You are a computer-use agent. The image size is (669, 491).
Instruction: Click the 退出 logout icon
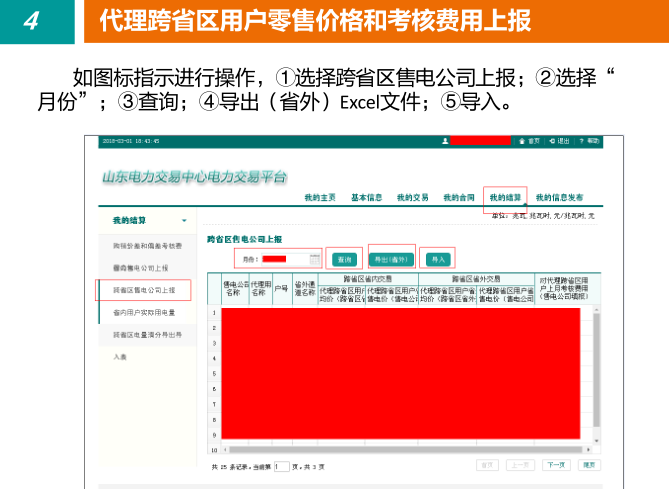click(x=552, y=141)
